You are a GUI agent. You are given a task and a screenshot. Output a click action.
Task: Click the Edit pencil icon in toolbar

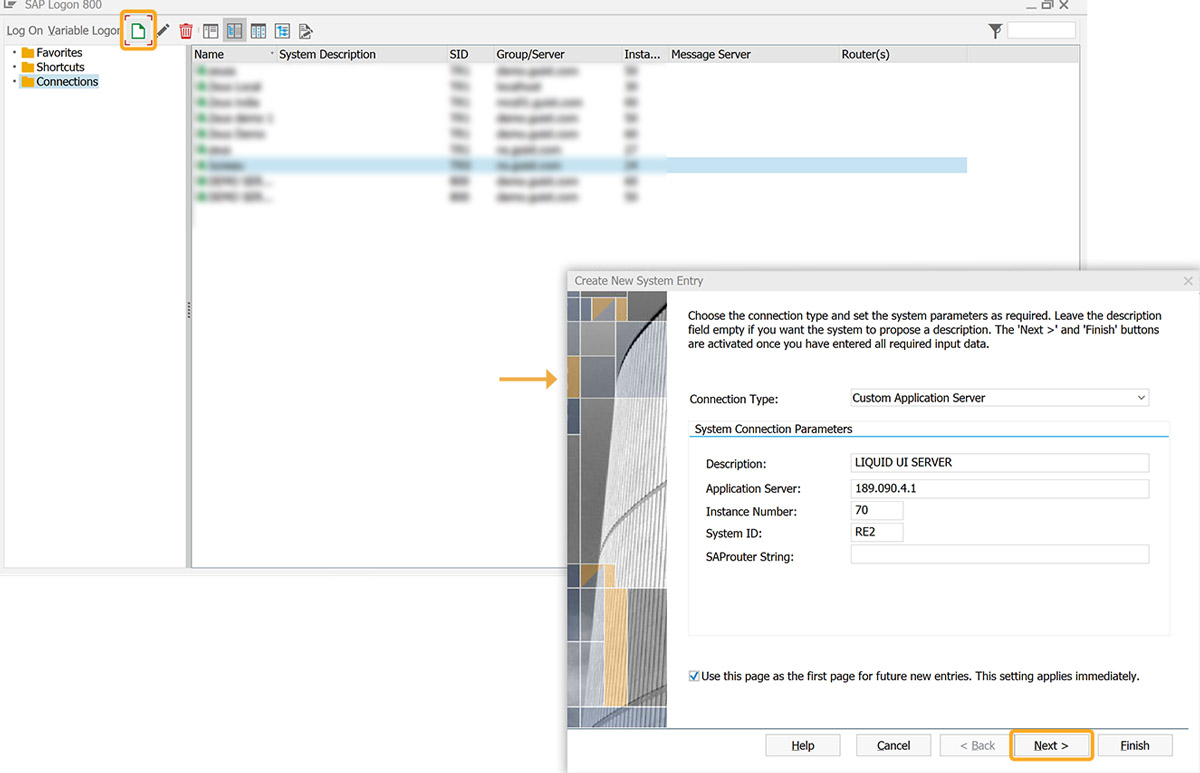pyautogui.click(x=163, y=31)
